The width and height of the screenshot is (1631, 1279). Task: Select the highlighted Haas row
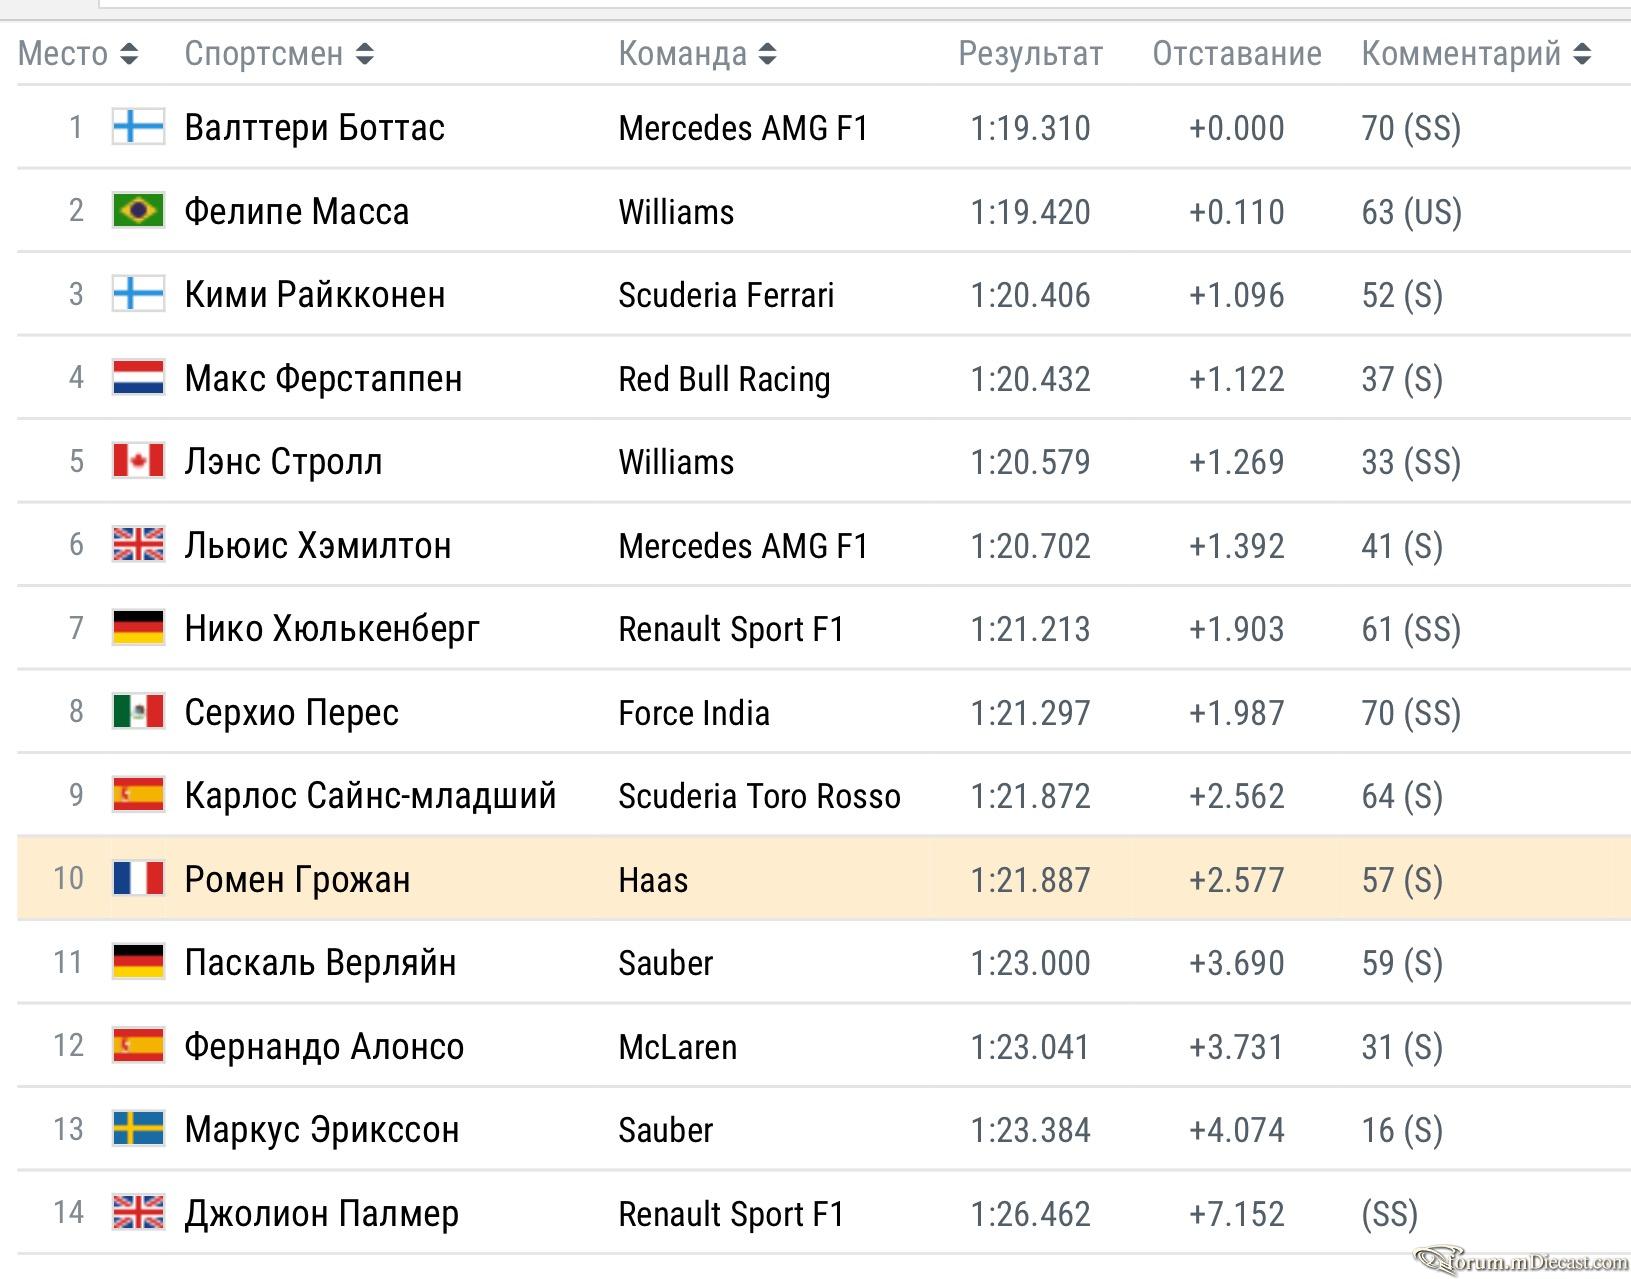tap(824, 879)
